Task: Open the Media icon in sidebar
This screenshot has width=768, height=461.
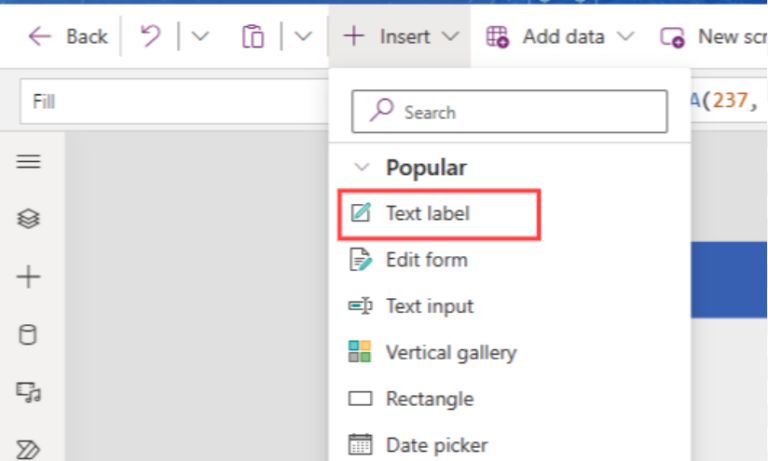Action: pos(28,392)
